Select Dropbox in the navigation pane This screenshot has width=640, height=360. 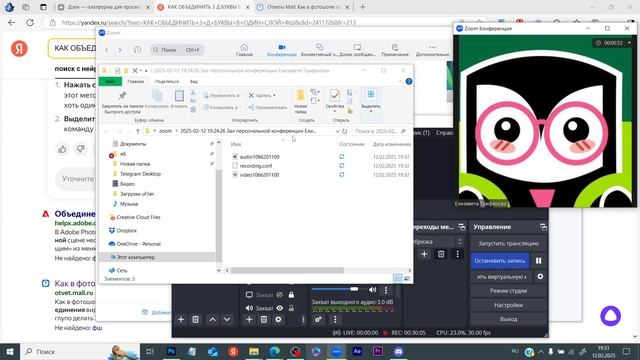click(x=127, y=231)
